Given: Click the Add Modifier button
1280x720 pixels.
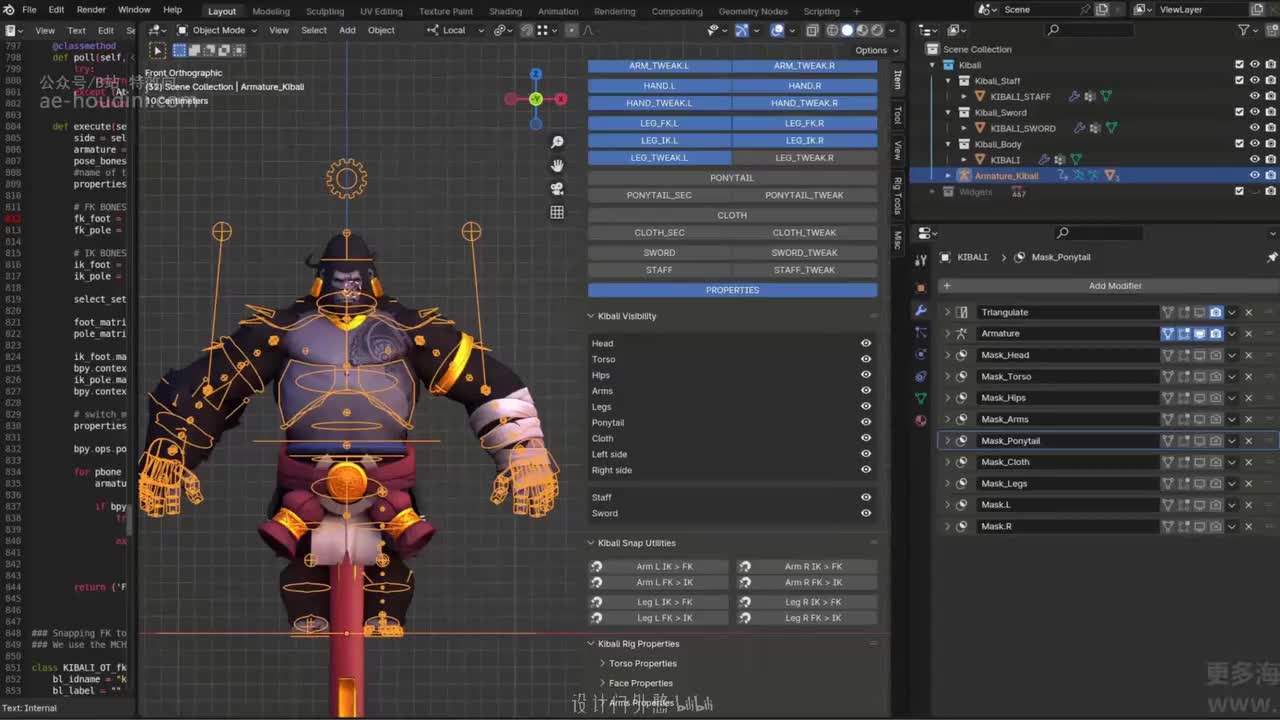Looking at the screenshot, I should click(1114, 286).
